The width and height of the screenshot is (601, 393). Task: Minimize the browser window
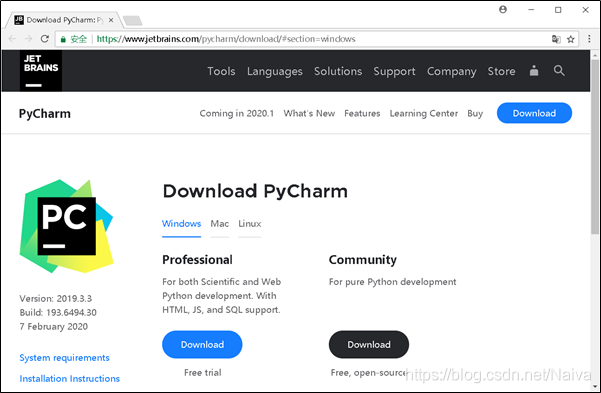coord(531,10)
